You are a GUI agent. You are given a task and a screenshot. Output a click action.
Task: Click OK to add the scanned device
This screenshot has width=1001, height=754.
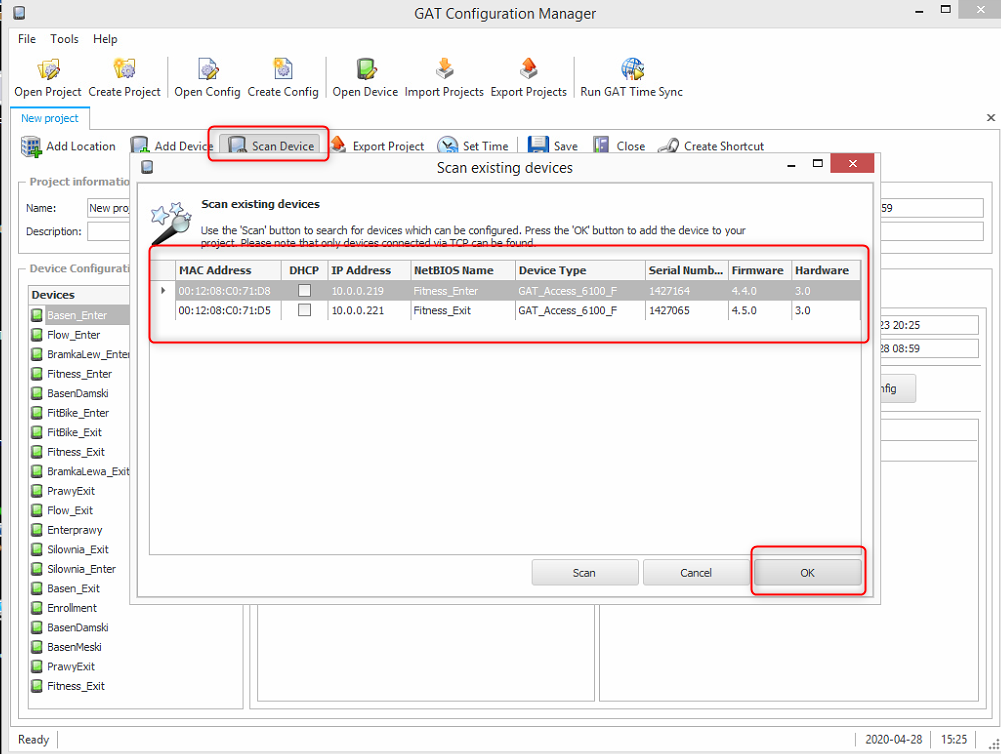[x=807, y=573]
